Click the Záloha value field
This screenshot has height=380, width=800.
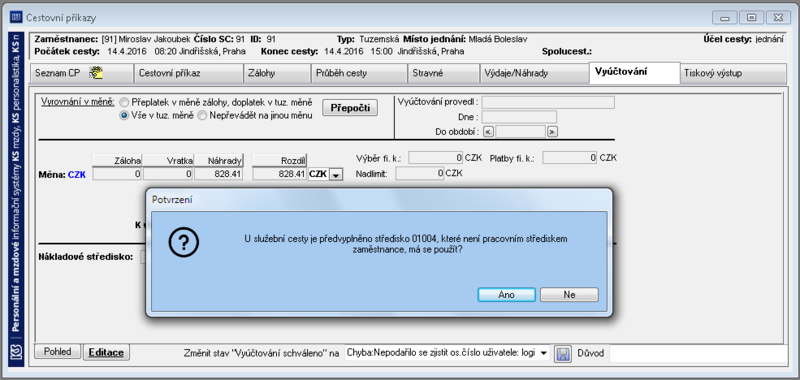click(x=117, y=174)
